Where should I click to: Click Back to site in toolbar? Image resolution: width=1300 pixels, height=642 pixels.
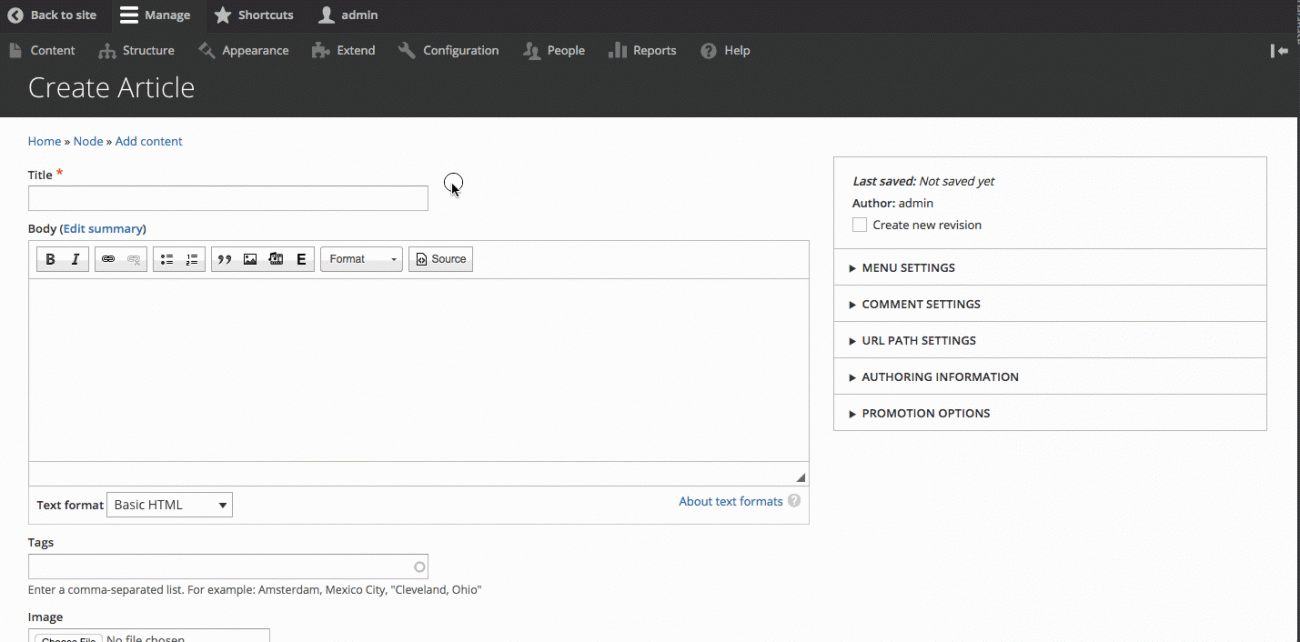tap(53, 15)
